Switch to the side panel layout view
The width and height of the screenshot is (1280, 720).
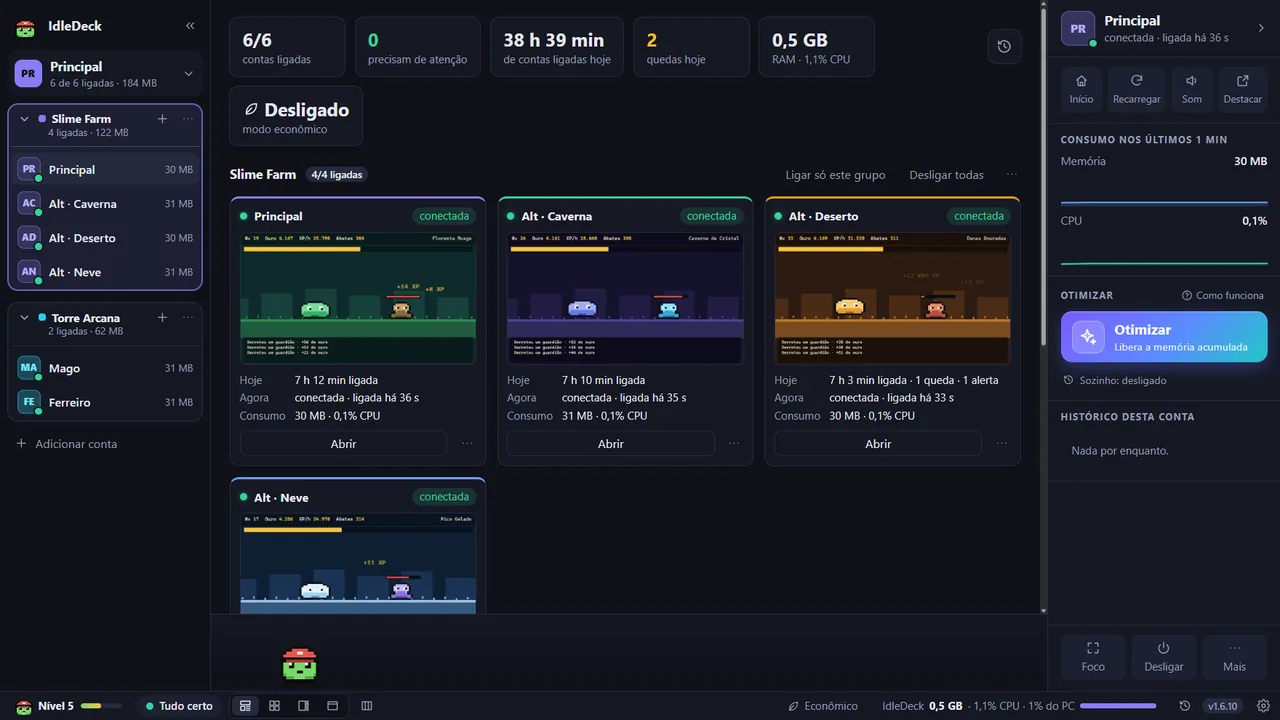point(303,706)
